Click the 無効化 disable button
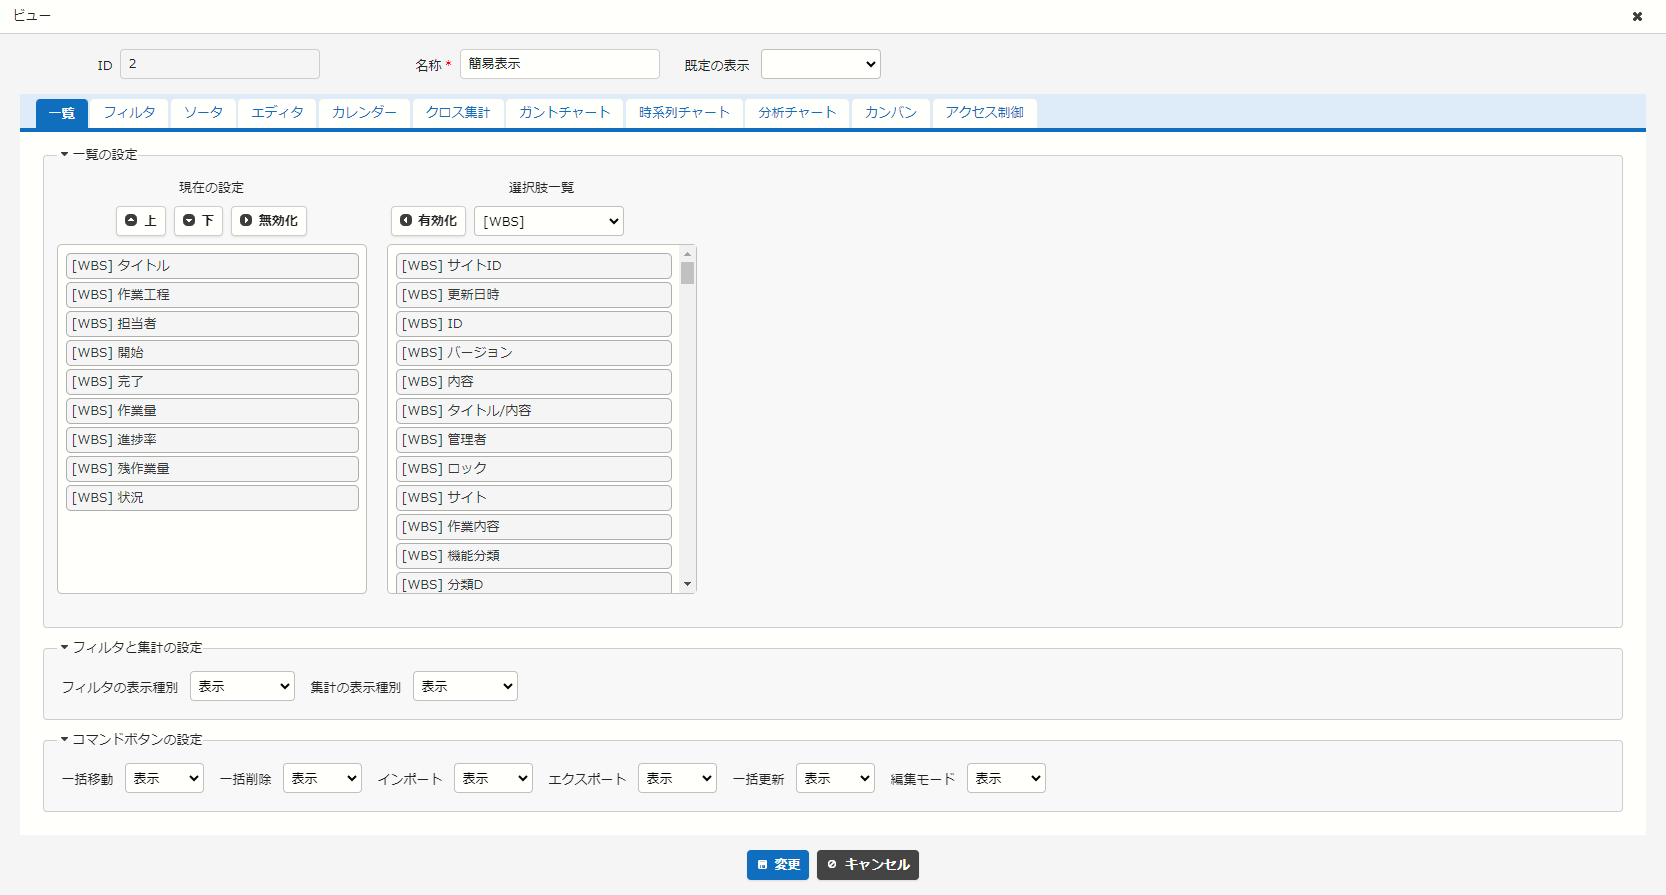 [x=269, y=221]
